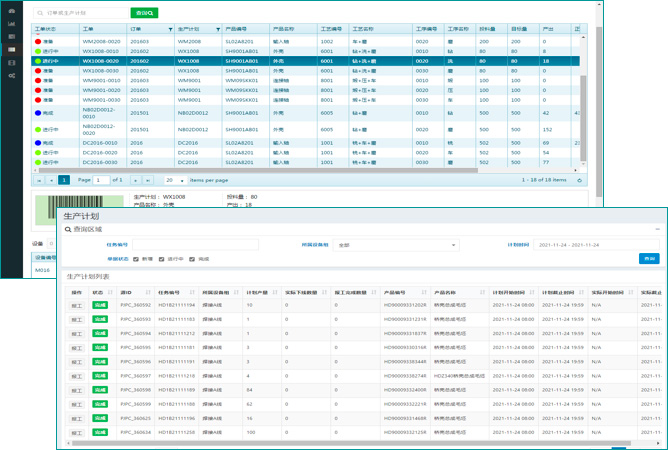Open the items per page dropdown
Screen dimensions: 668x450
[x=177, y=180]
